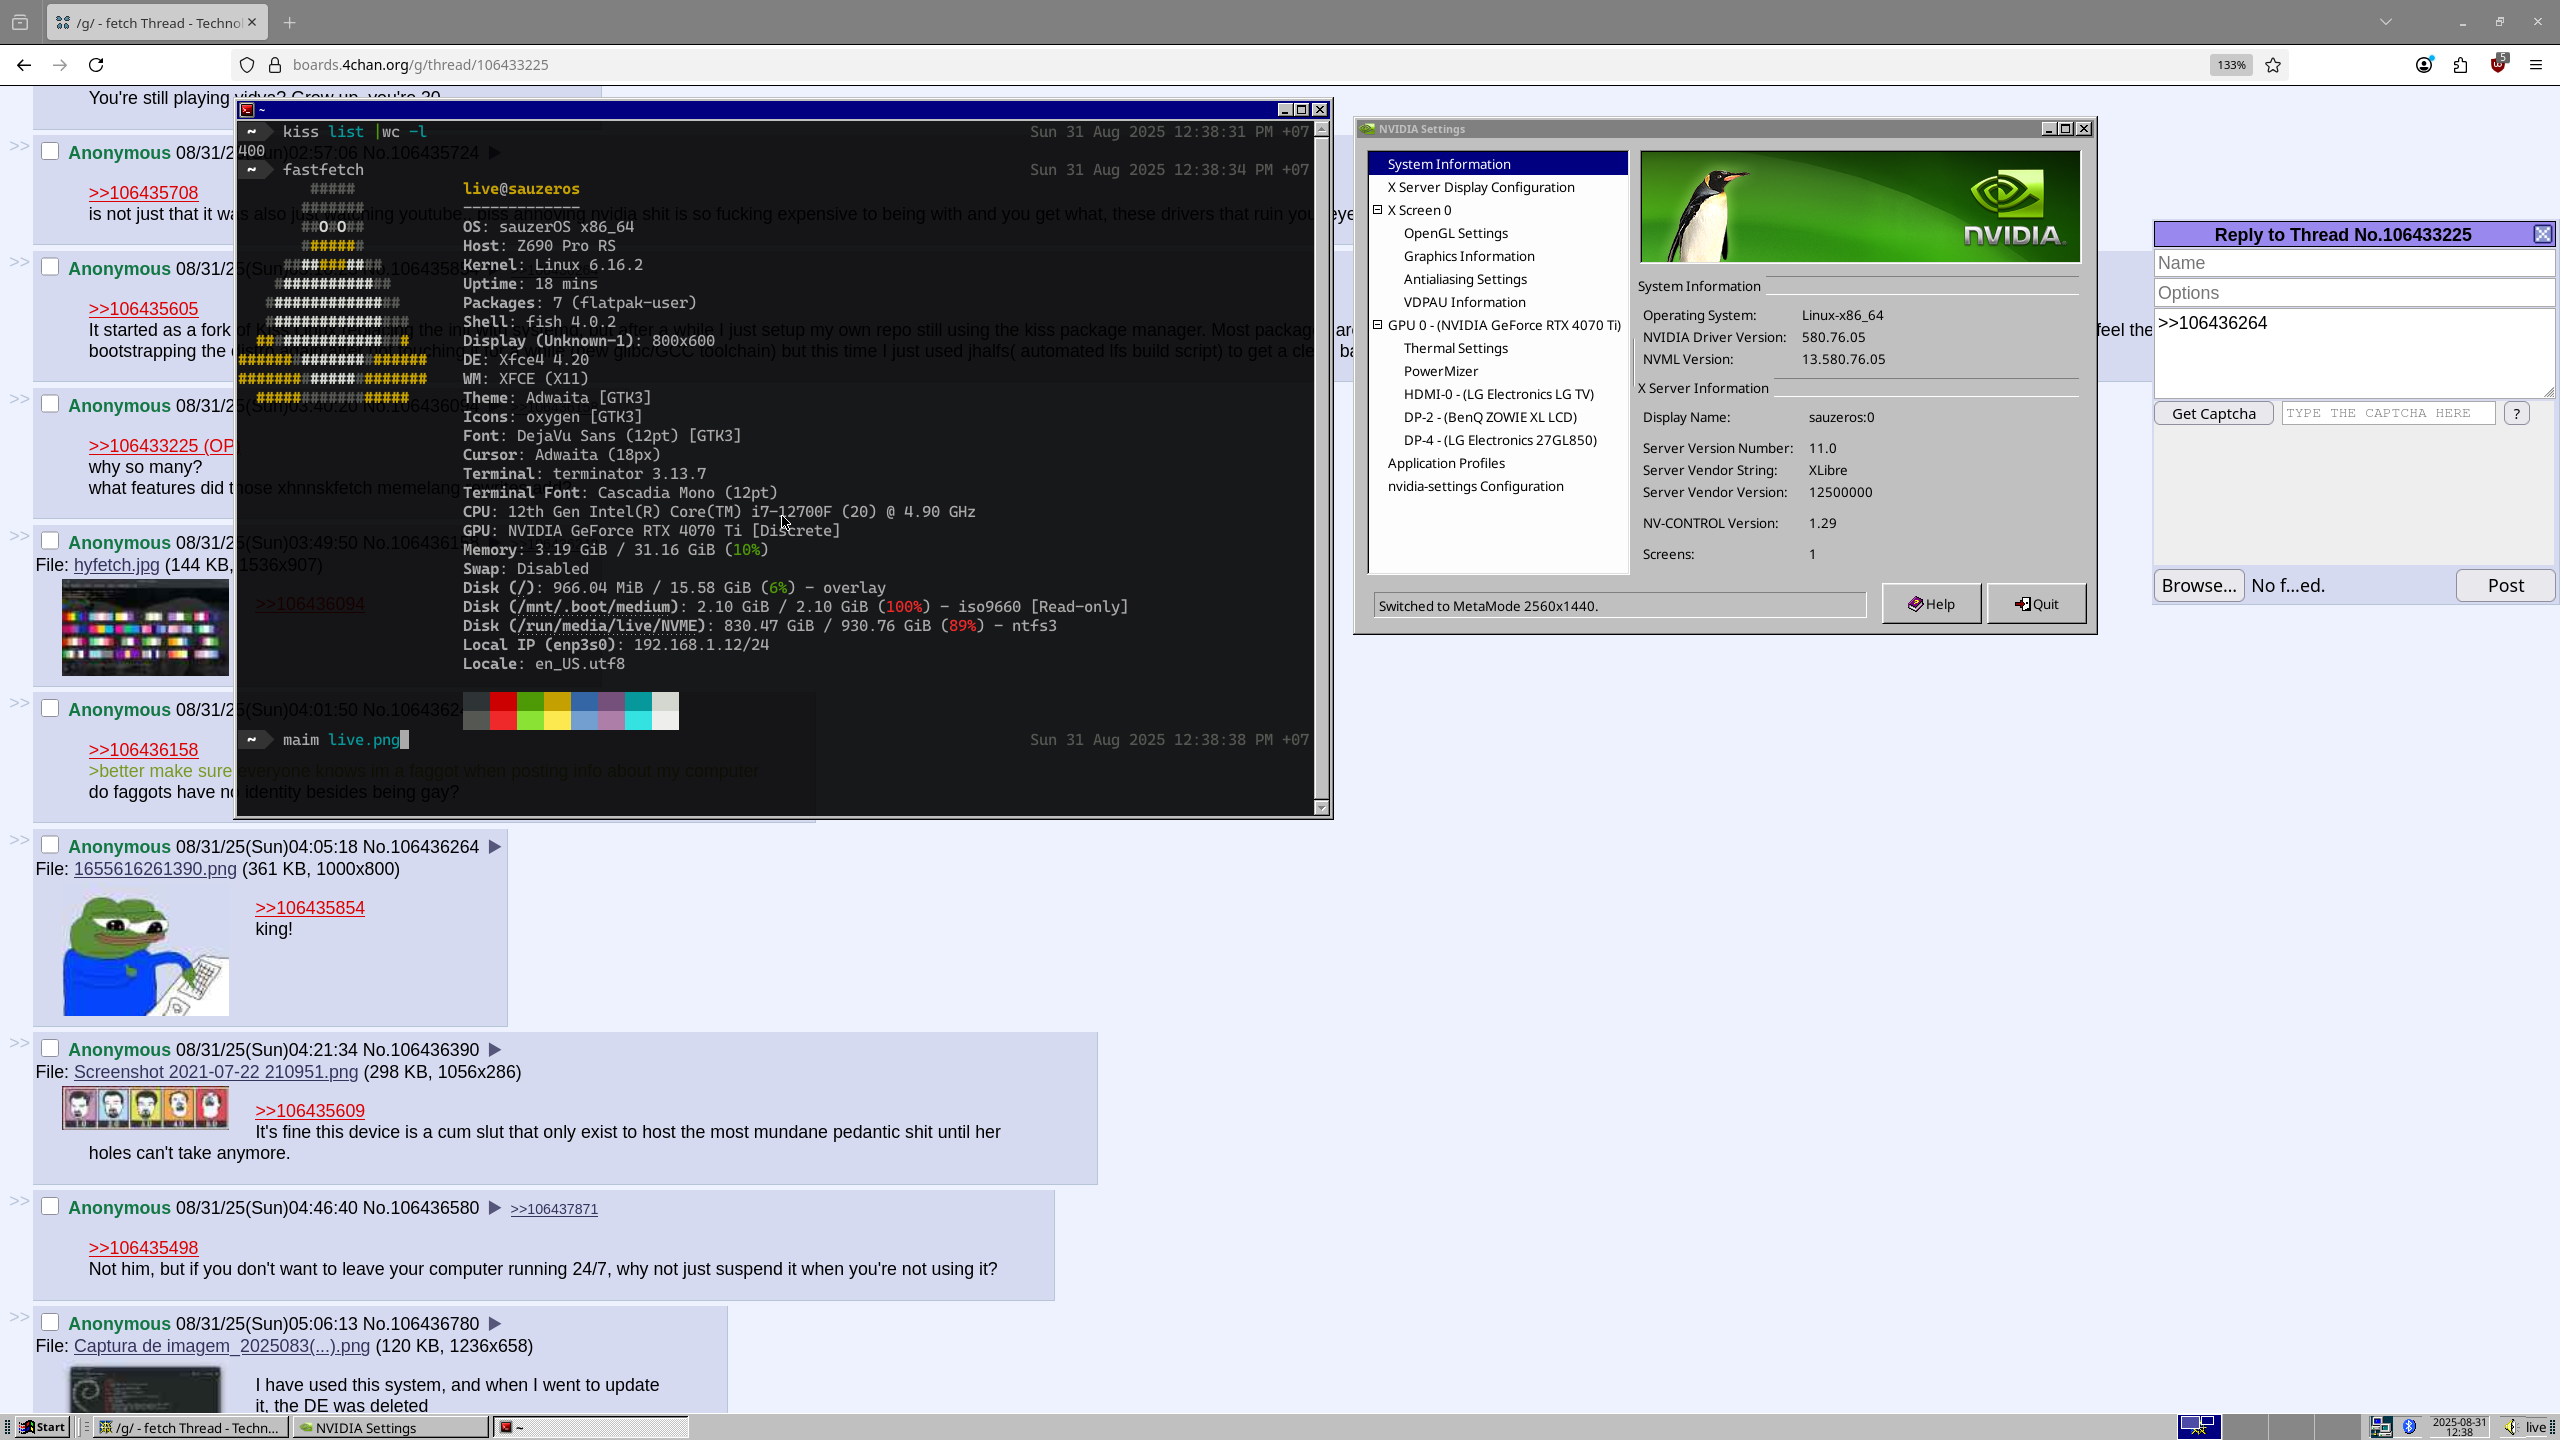Click the uBlock Origin toolbar icon
The height and width of the screenshot is (1440, 2560).
[x=2499, y=64]
